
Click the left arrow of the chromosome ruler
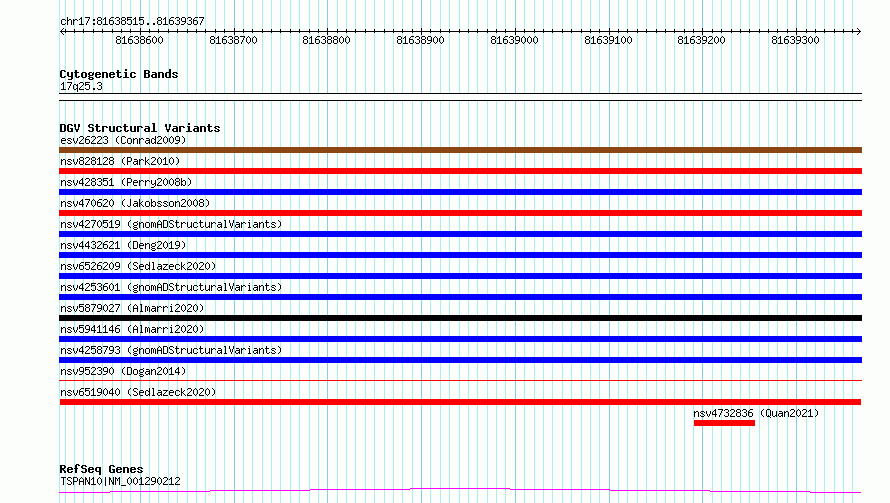62,31
